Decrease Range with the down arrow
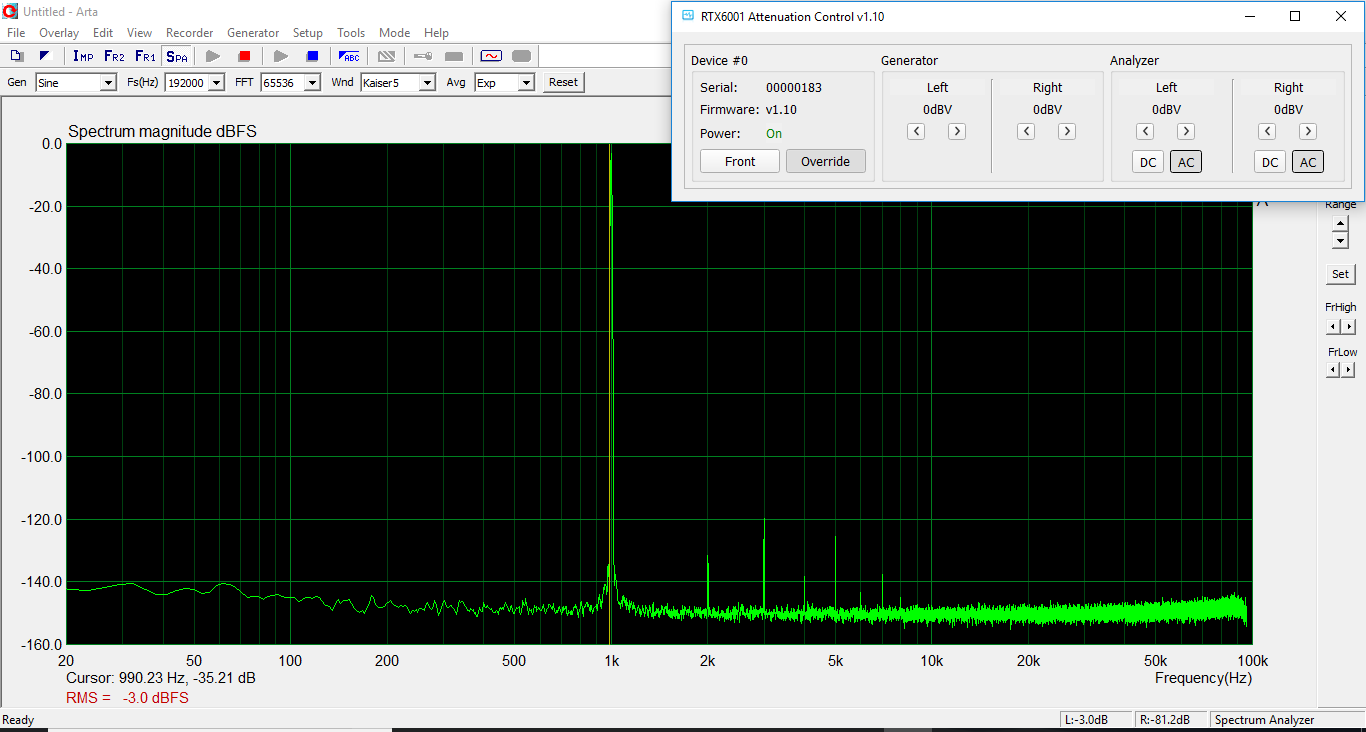Screen dimensions: 1366x732 coord(1340,240)
